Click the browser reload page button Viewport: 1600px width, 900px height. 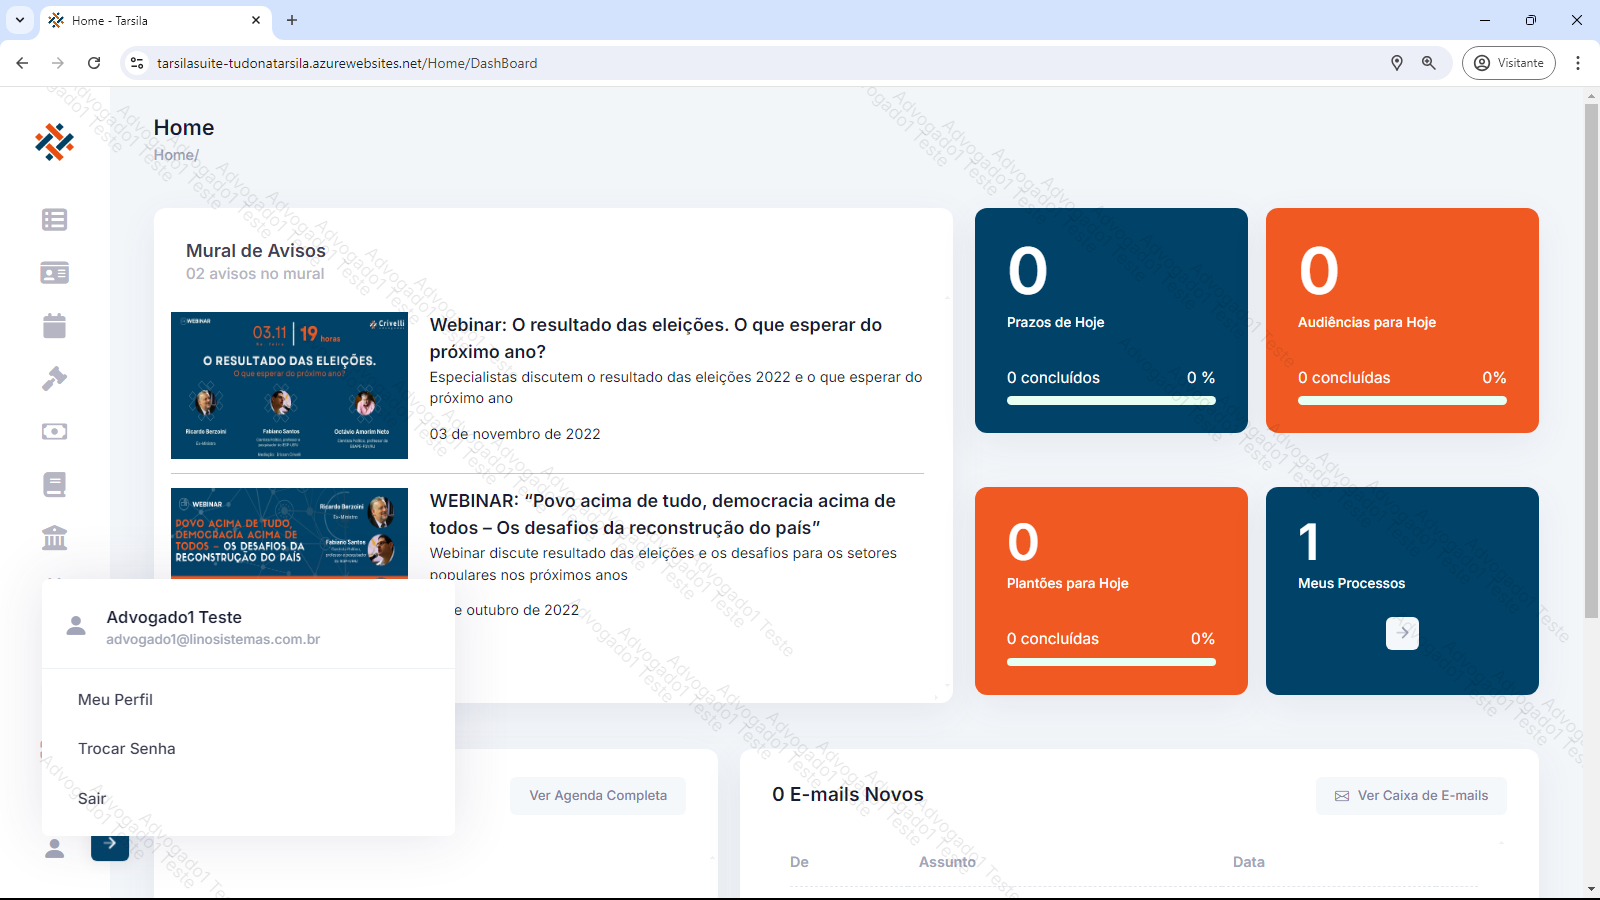[94, 63]
